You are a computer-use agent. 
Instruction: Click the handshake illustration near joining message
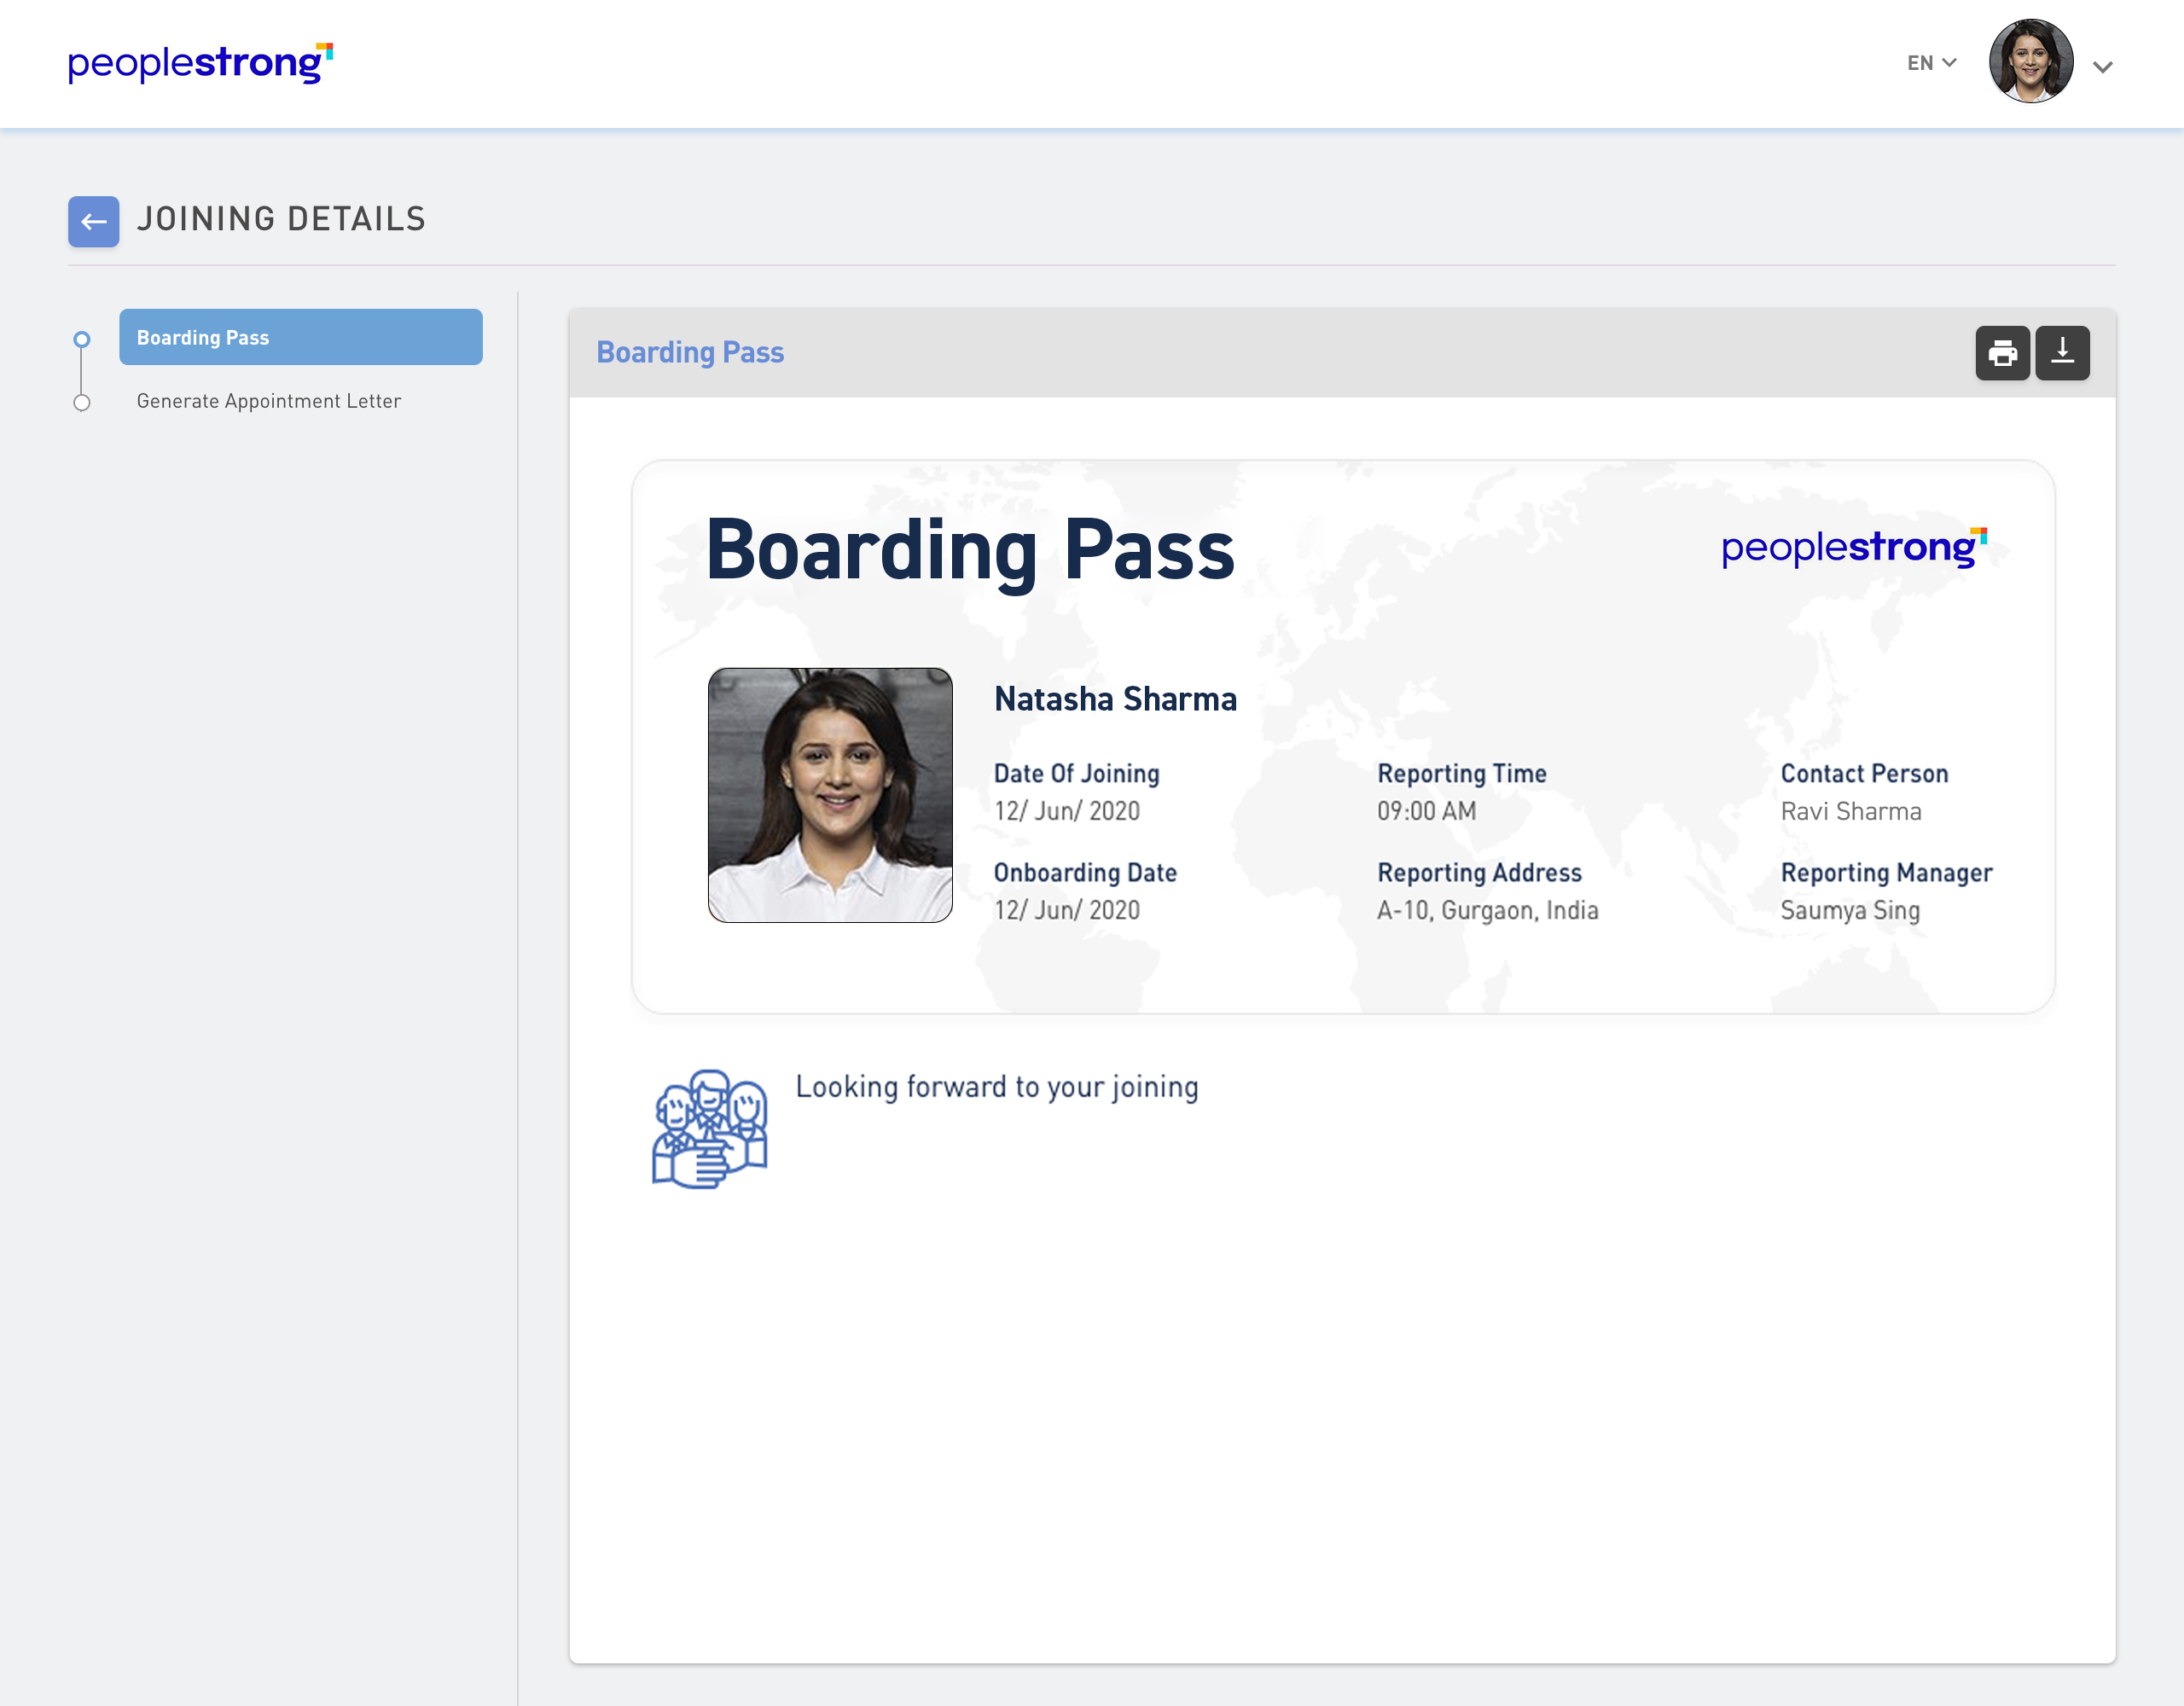click(710, 1128)
